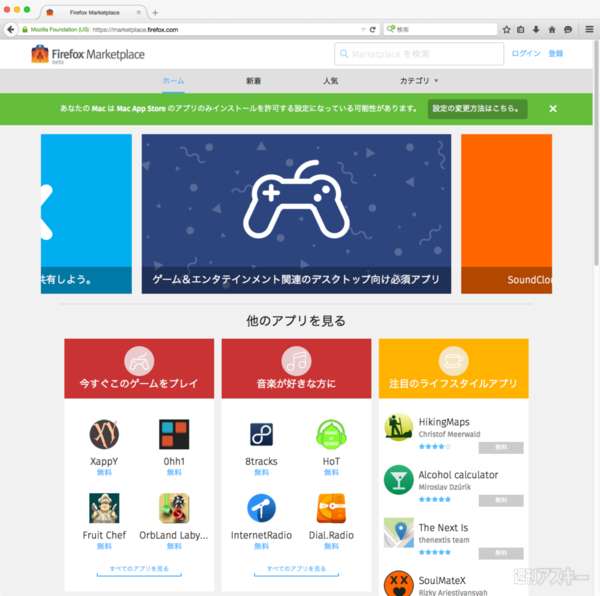Image resolution: width=600 pixels, height=596 pixels.
Task: Open The Next Is map icon
Action: [x=399, y=532]
